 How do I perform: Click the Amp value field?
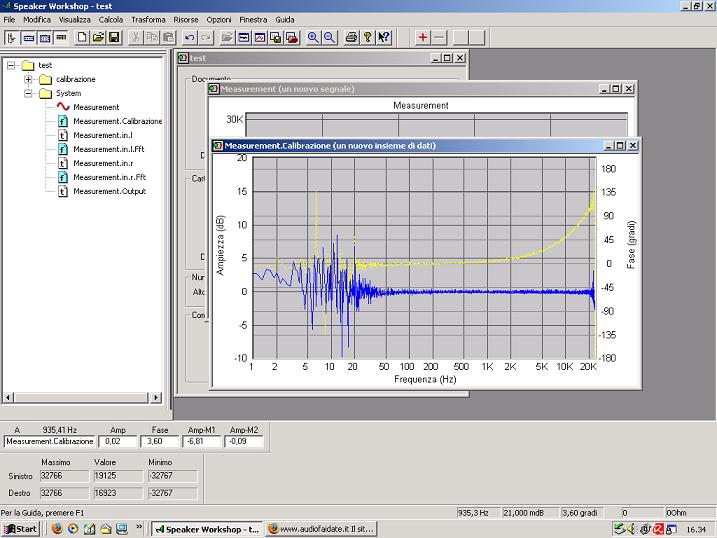pyautogui.click(x=118, y=442)
